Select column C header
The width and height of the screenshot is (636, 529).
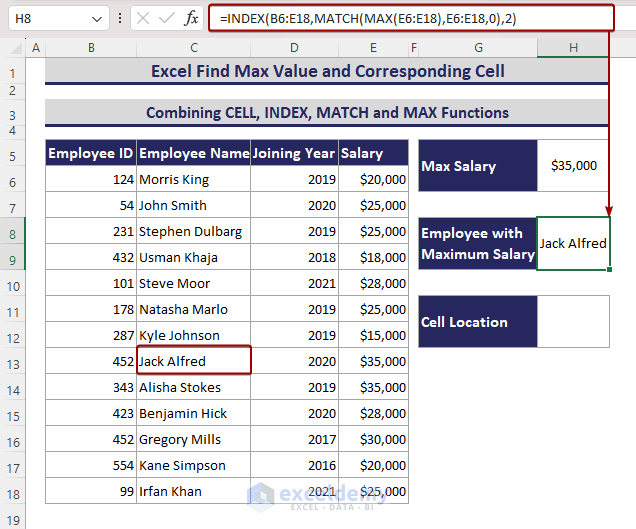click(x=194, y=48)
